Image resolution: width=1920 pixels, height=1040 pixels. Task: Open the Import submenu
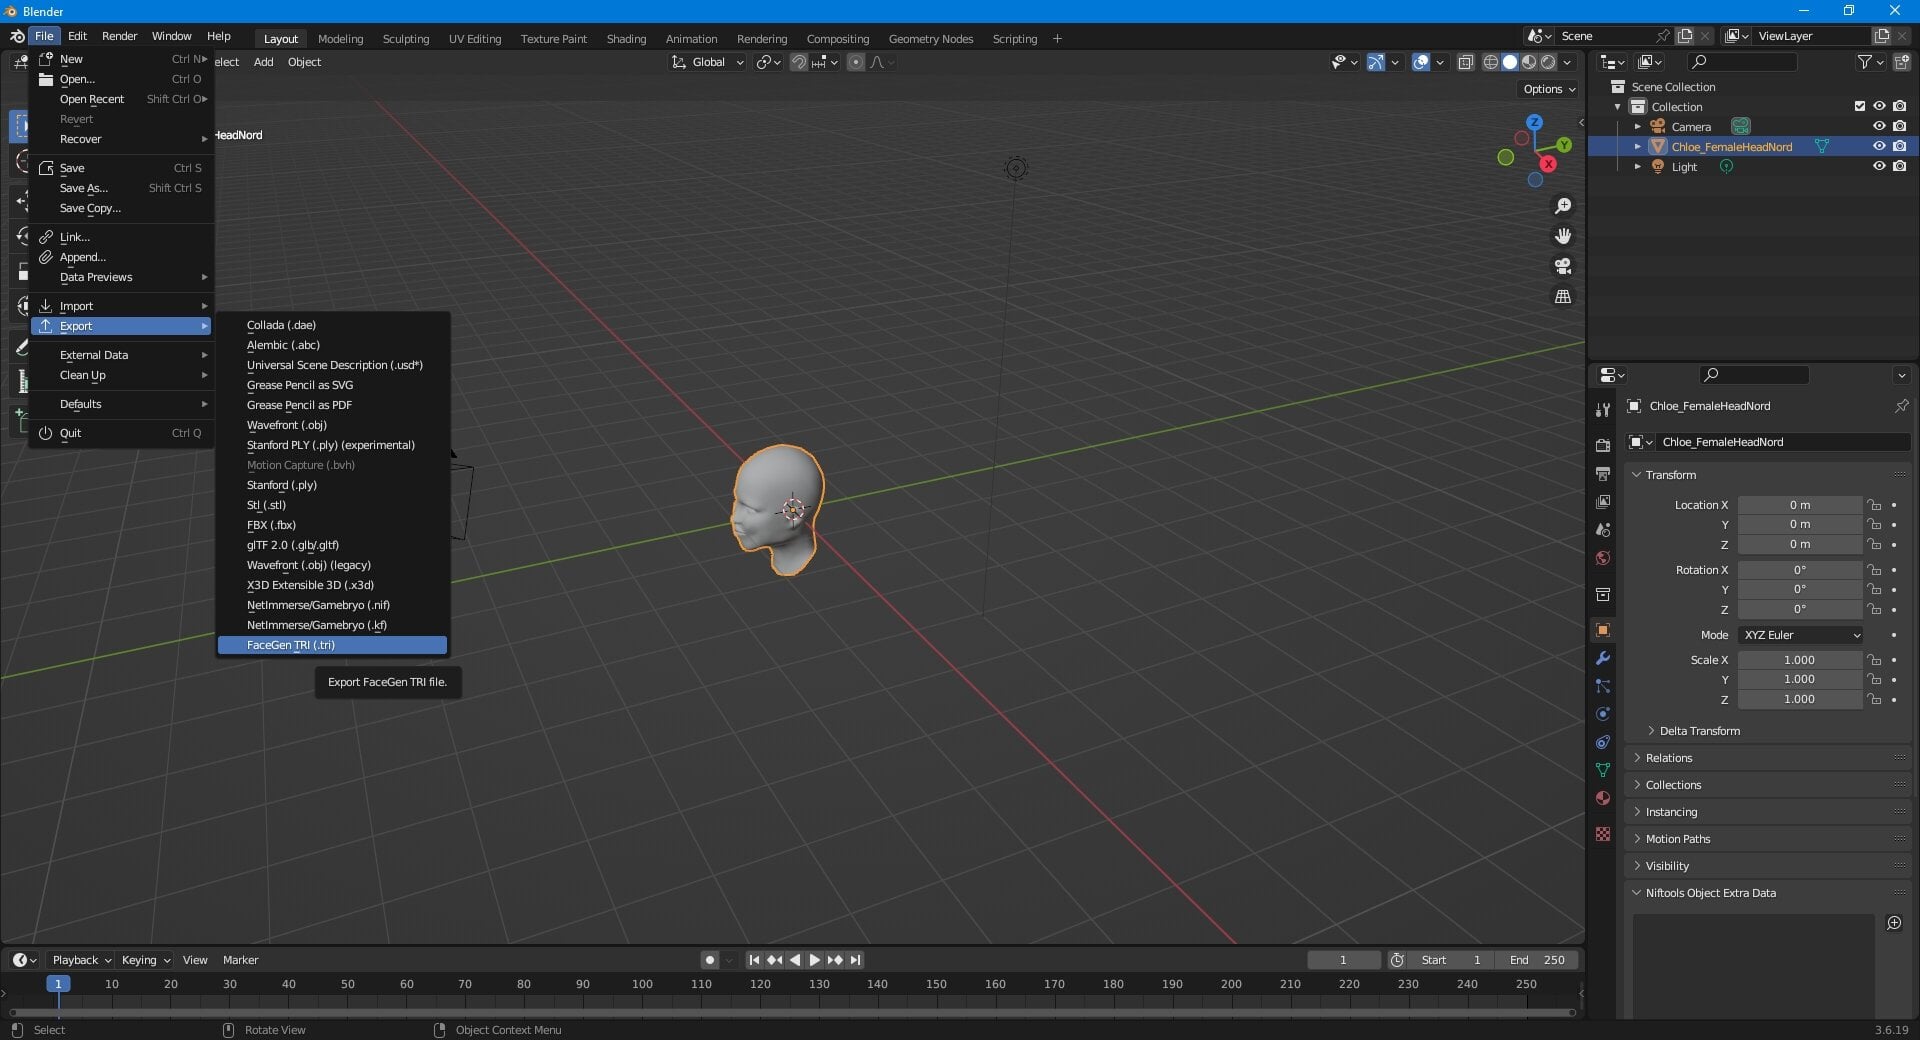[x=121, y=306]
